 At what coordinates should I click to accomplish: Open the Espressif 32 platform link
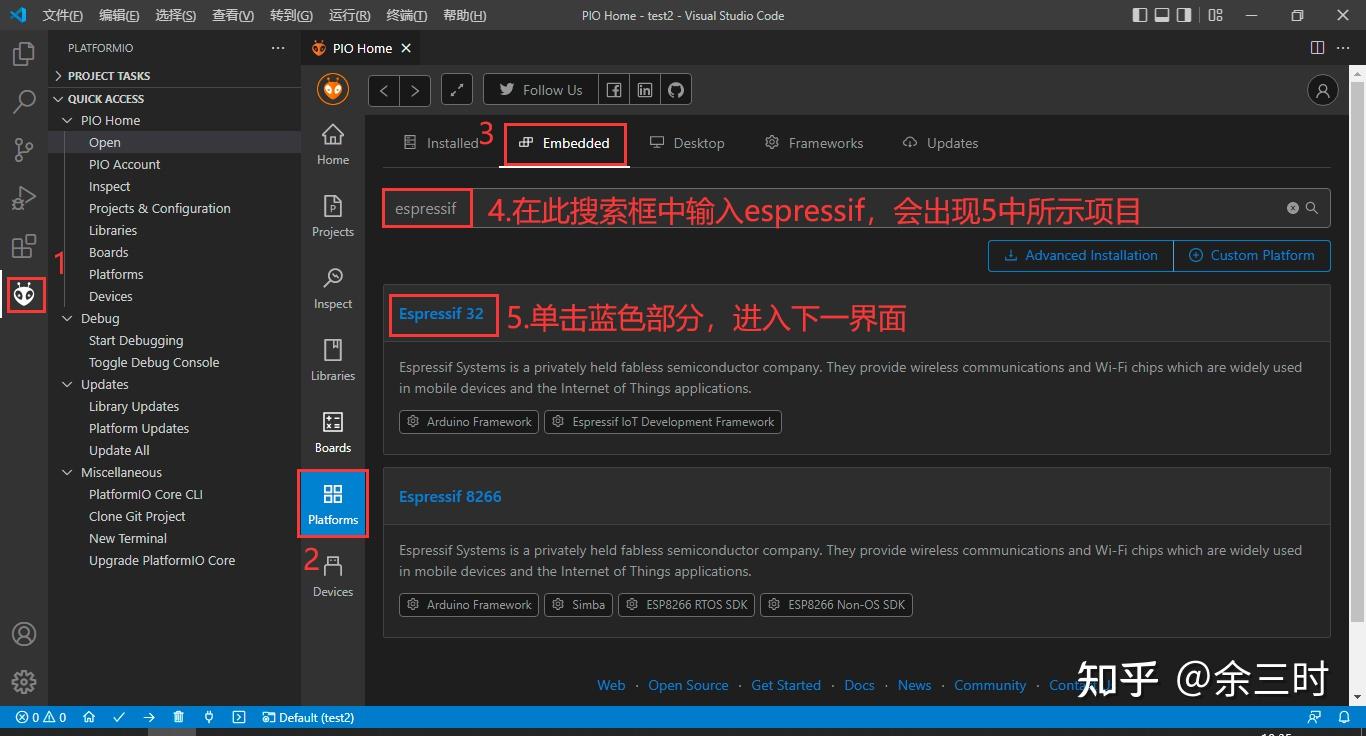click(442, 313)
